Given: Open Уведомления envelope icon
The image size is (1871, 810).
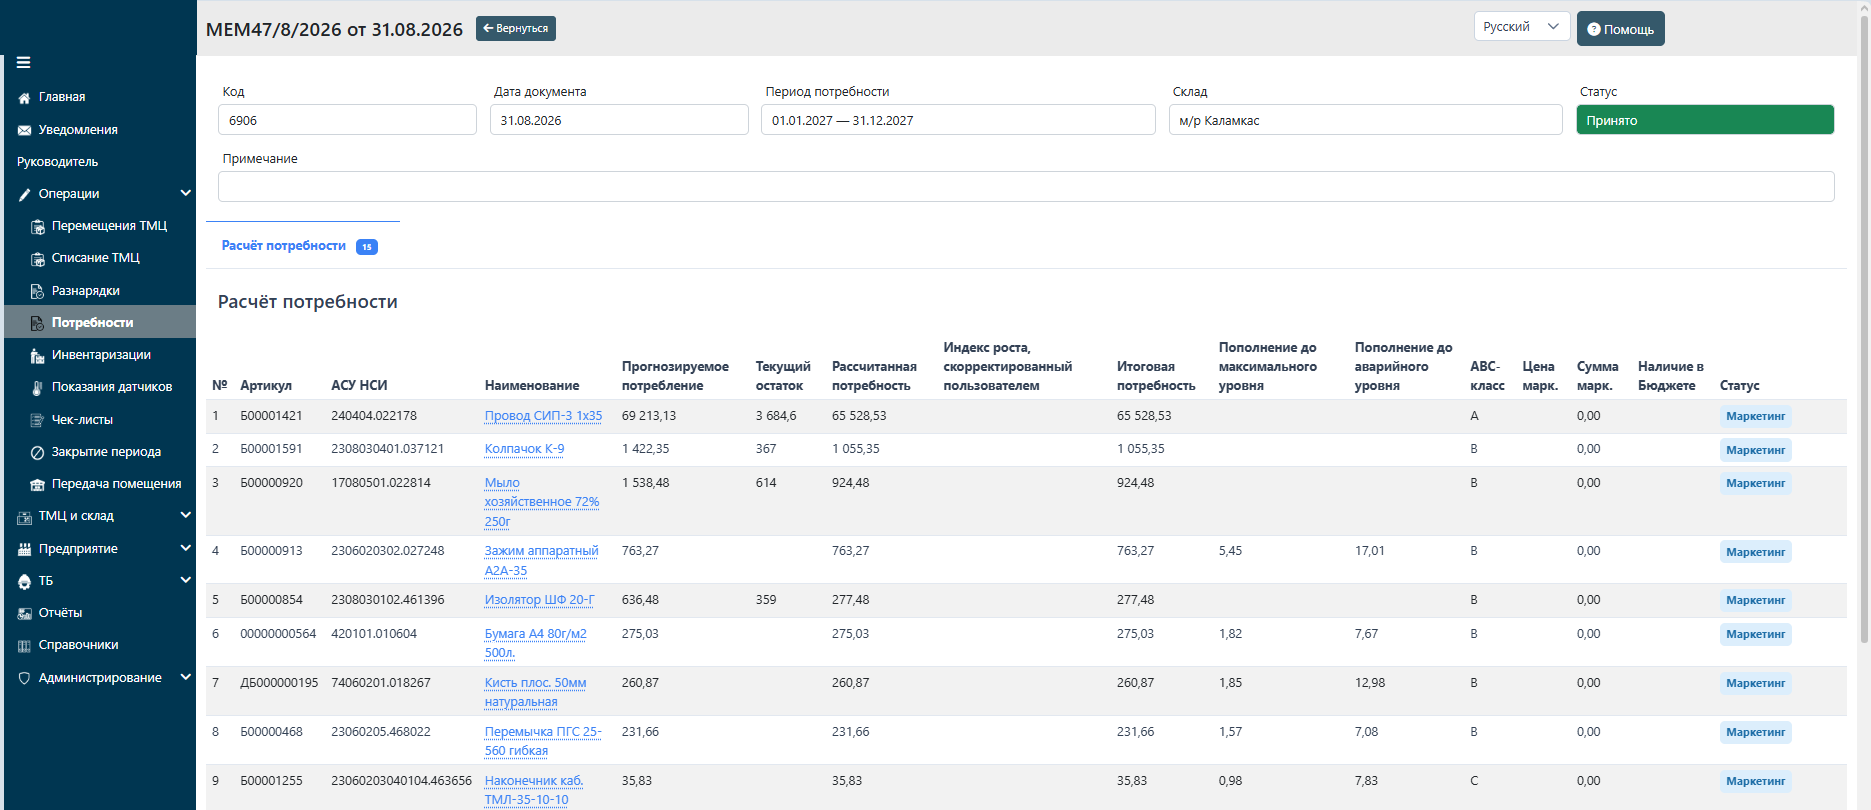Looking at the screenshot, I should pyautogui.click(x=25, y=130).
